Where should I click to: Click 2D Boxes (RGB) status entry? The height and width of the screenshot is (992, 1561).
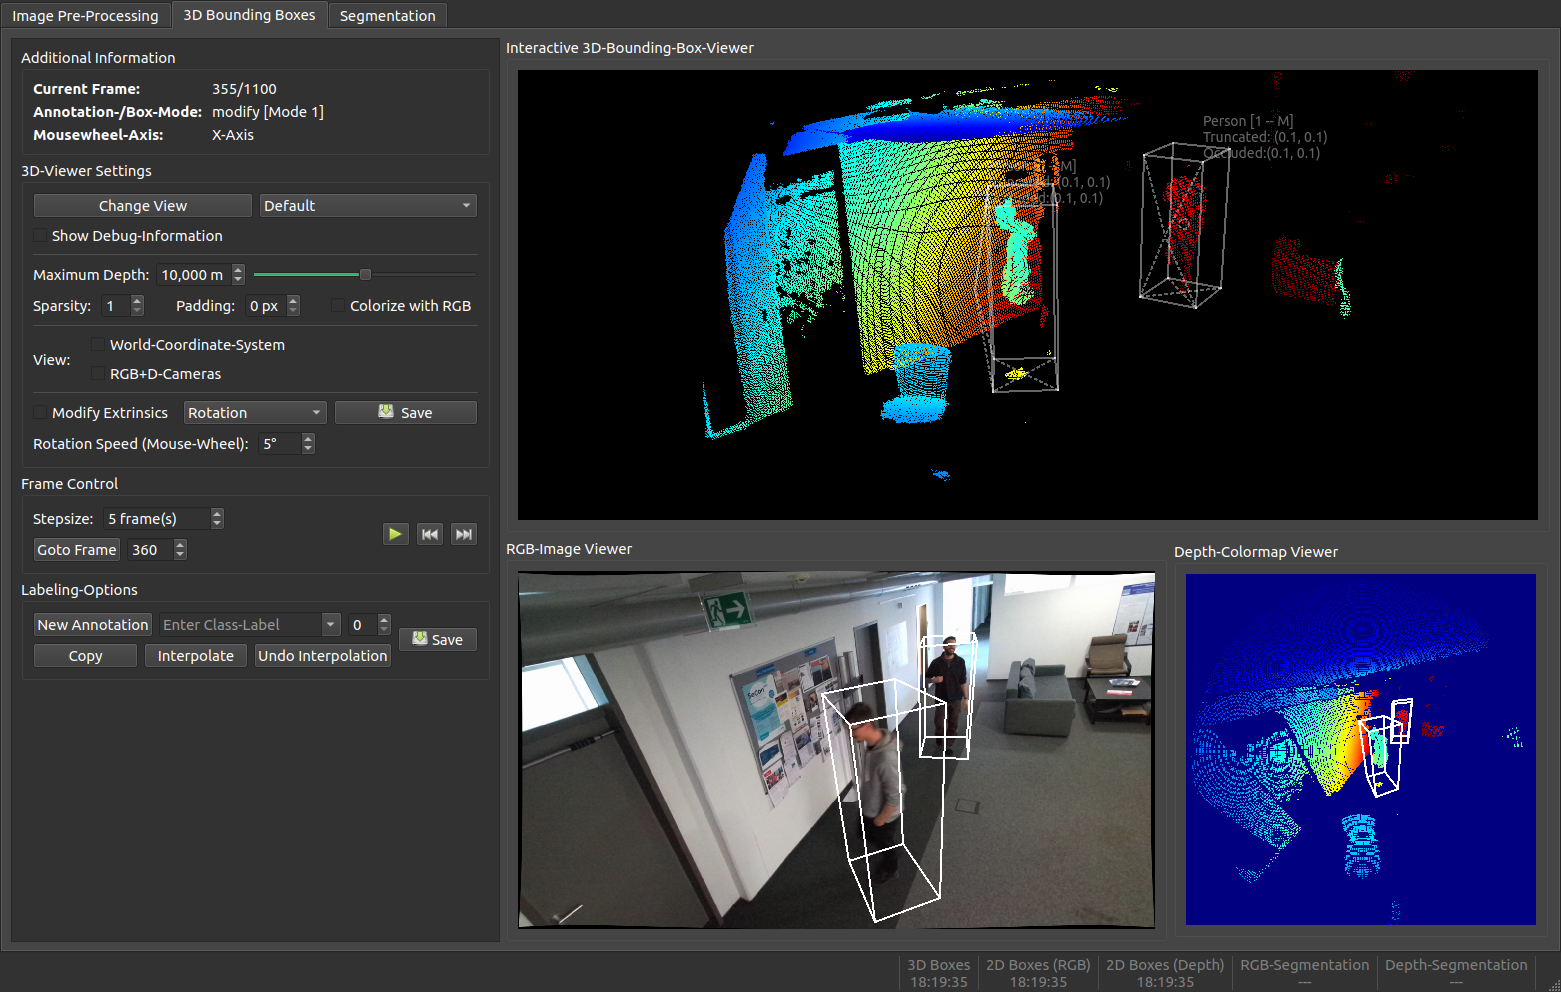[x=1038, y=973]
